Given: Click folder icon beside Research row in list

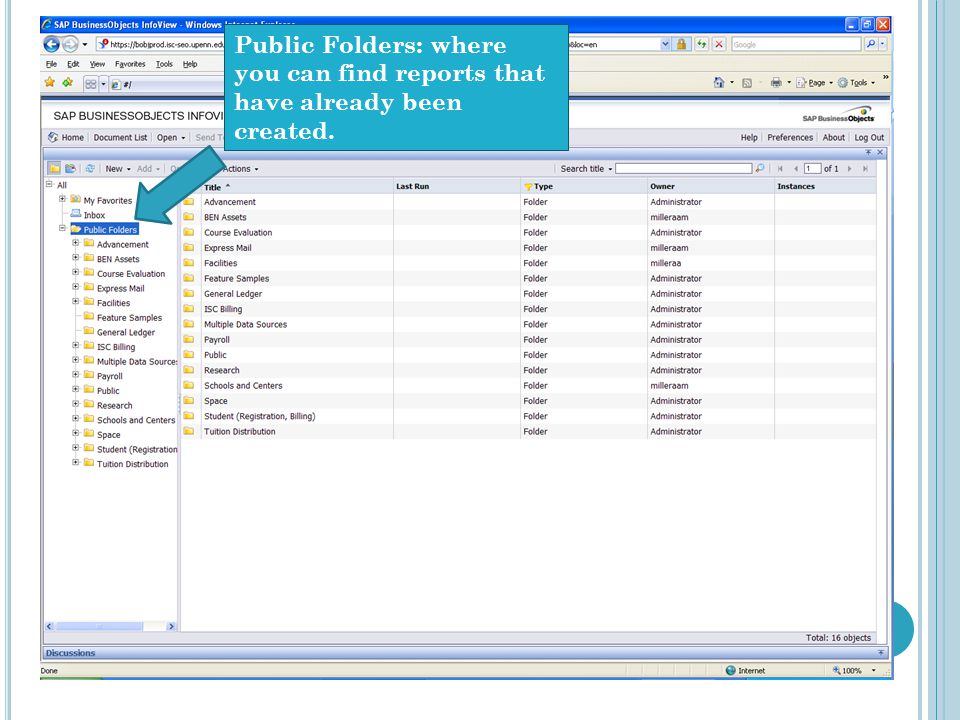Looking at the screenshot, I should point(189,370).
